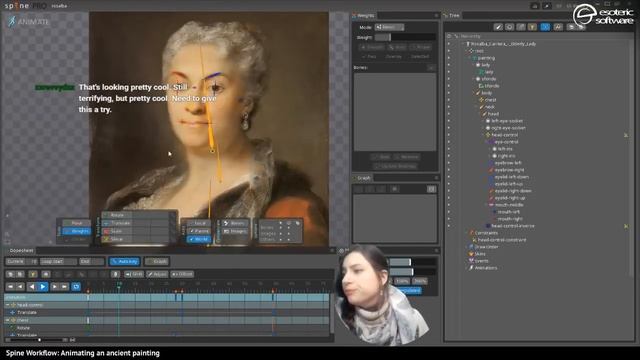Adjust the Weight slider in Weights panel

[405, 37]
